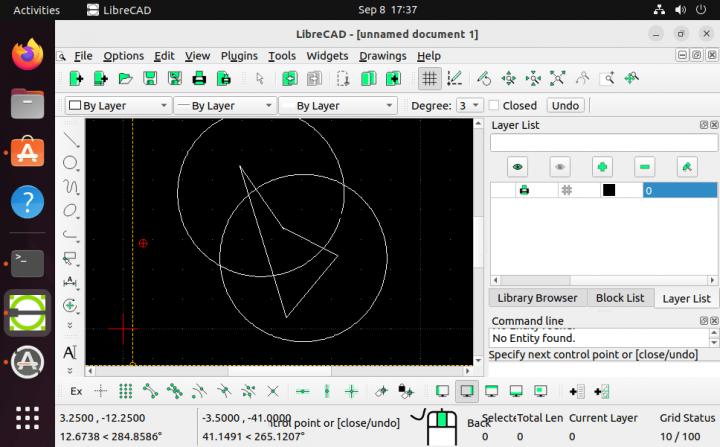Viewport: 720px width, 447px height.
Task: Click the layer filter input field
Action: 603,143
